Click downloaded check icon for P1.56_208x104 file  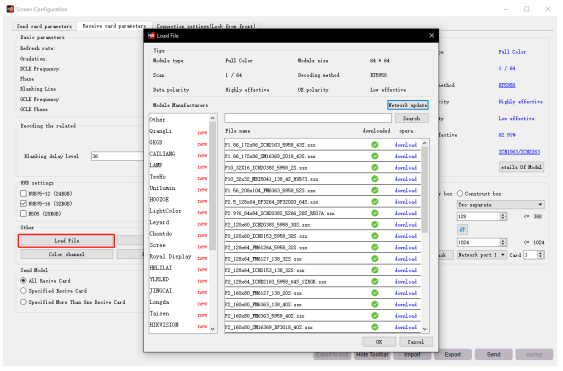coord(374,190)
